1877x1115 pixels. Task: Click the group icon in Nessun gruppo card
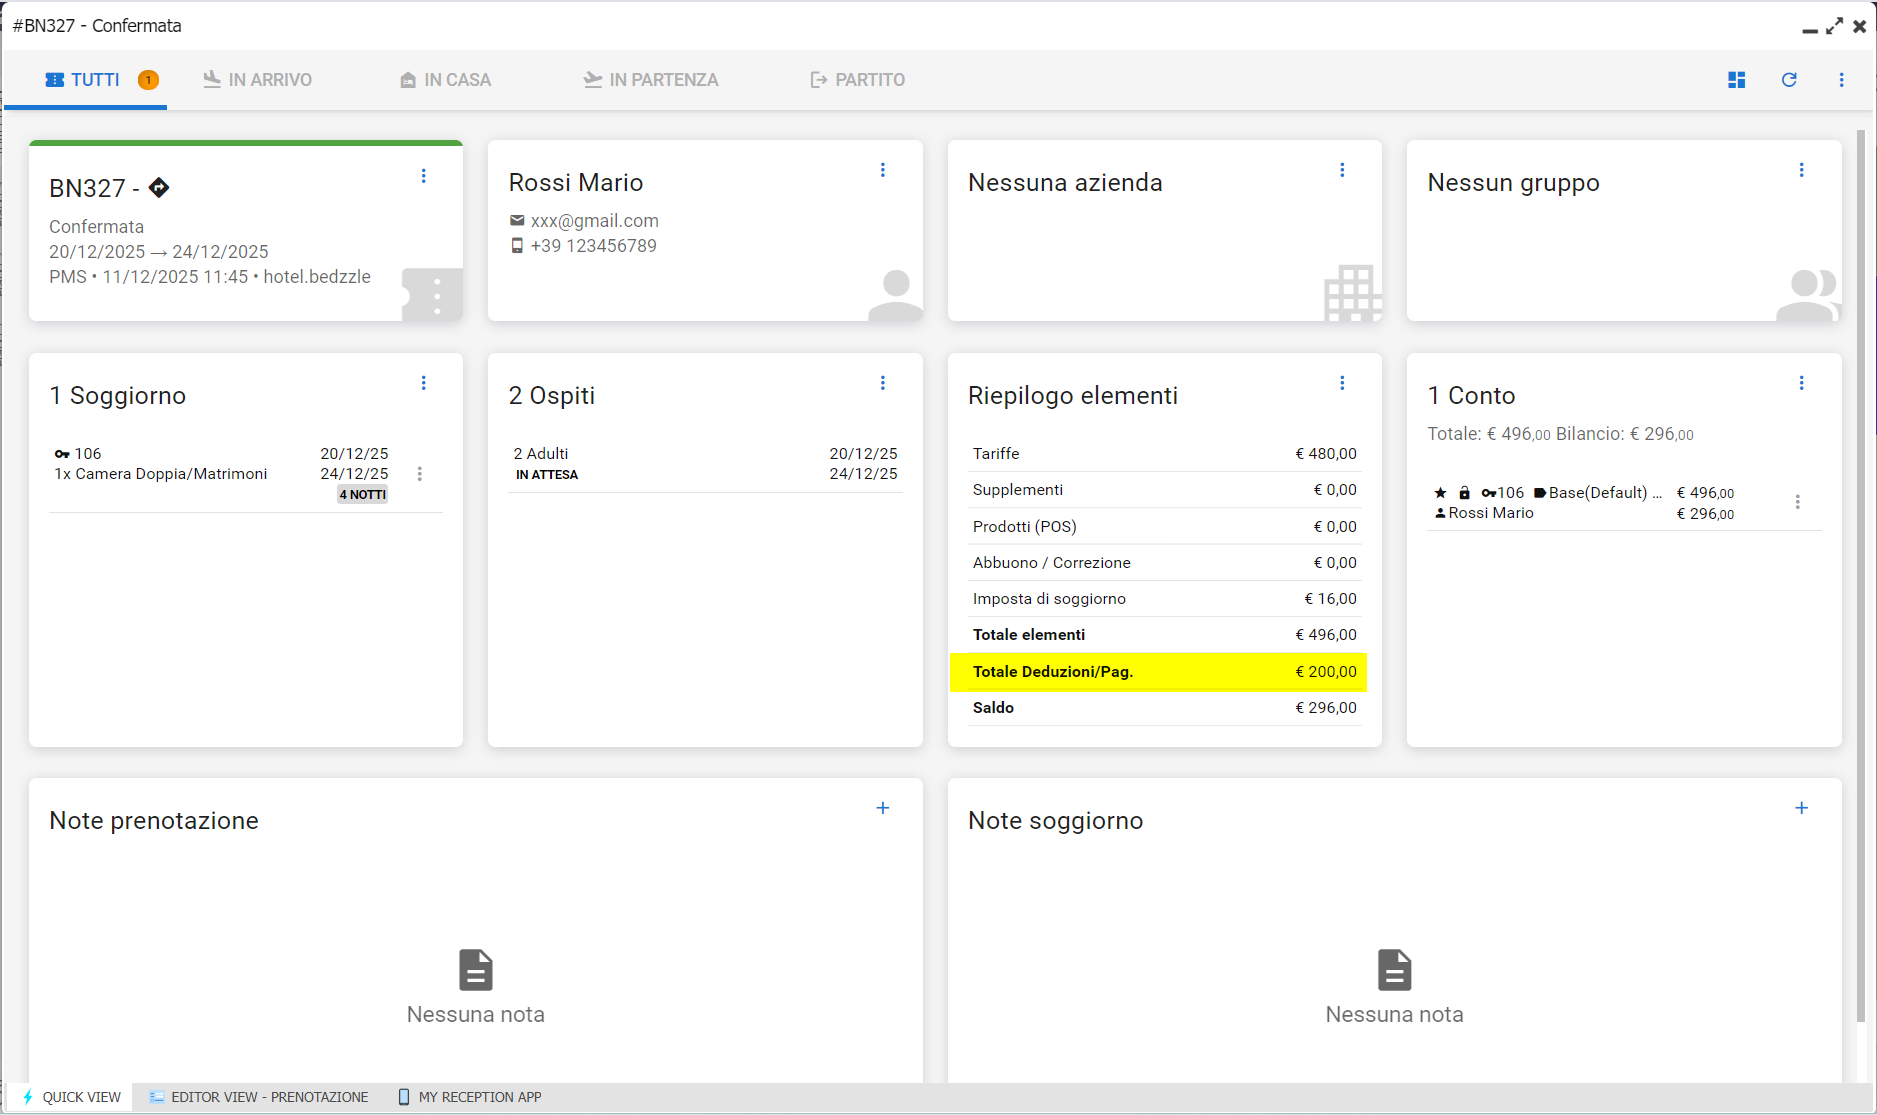pos(1808,295)
